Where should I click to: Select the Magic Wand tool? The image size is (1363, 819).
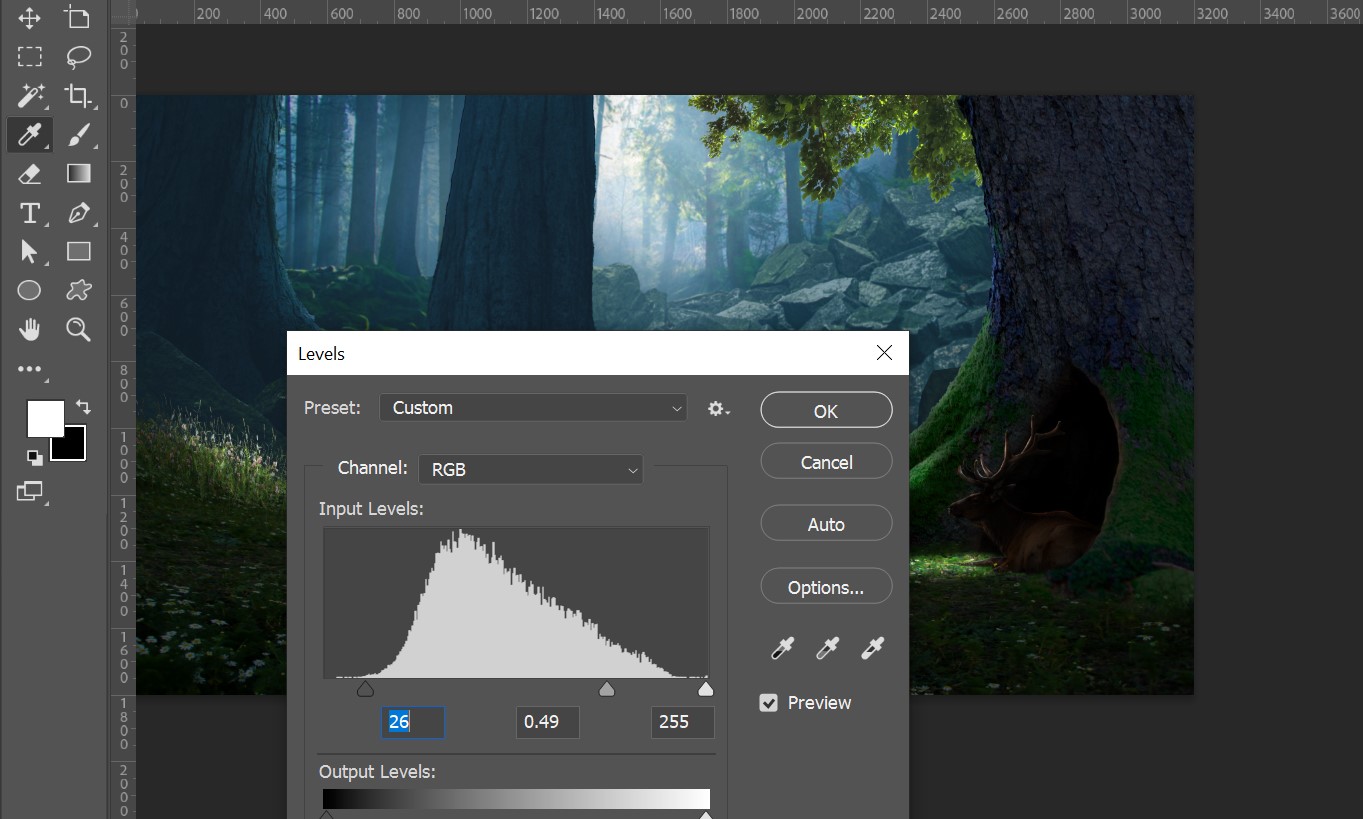[x=30, y=95]
